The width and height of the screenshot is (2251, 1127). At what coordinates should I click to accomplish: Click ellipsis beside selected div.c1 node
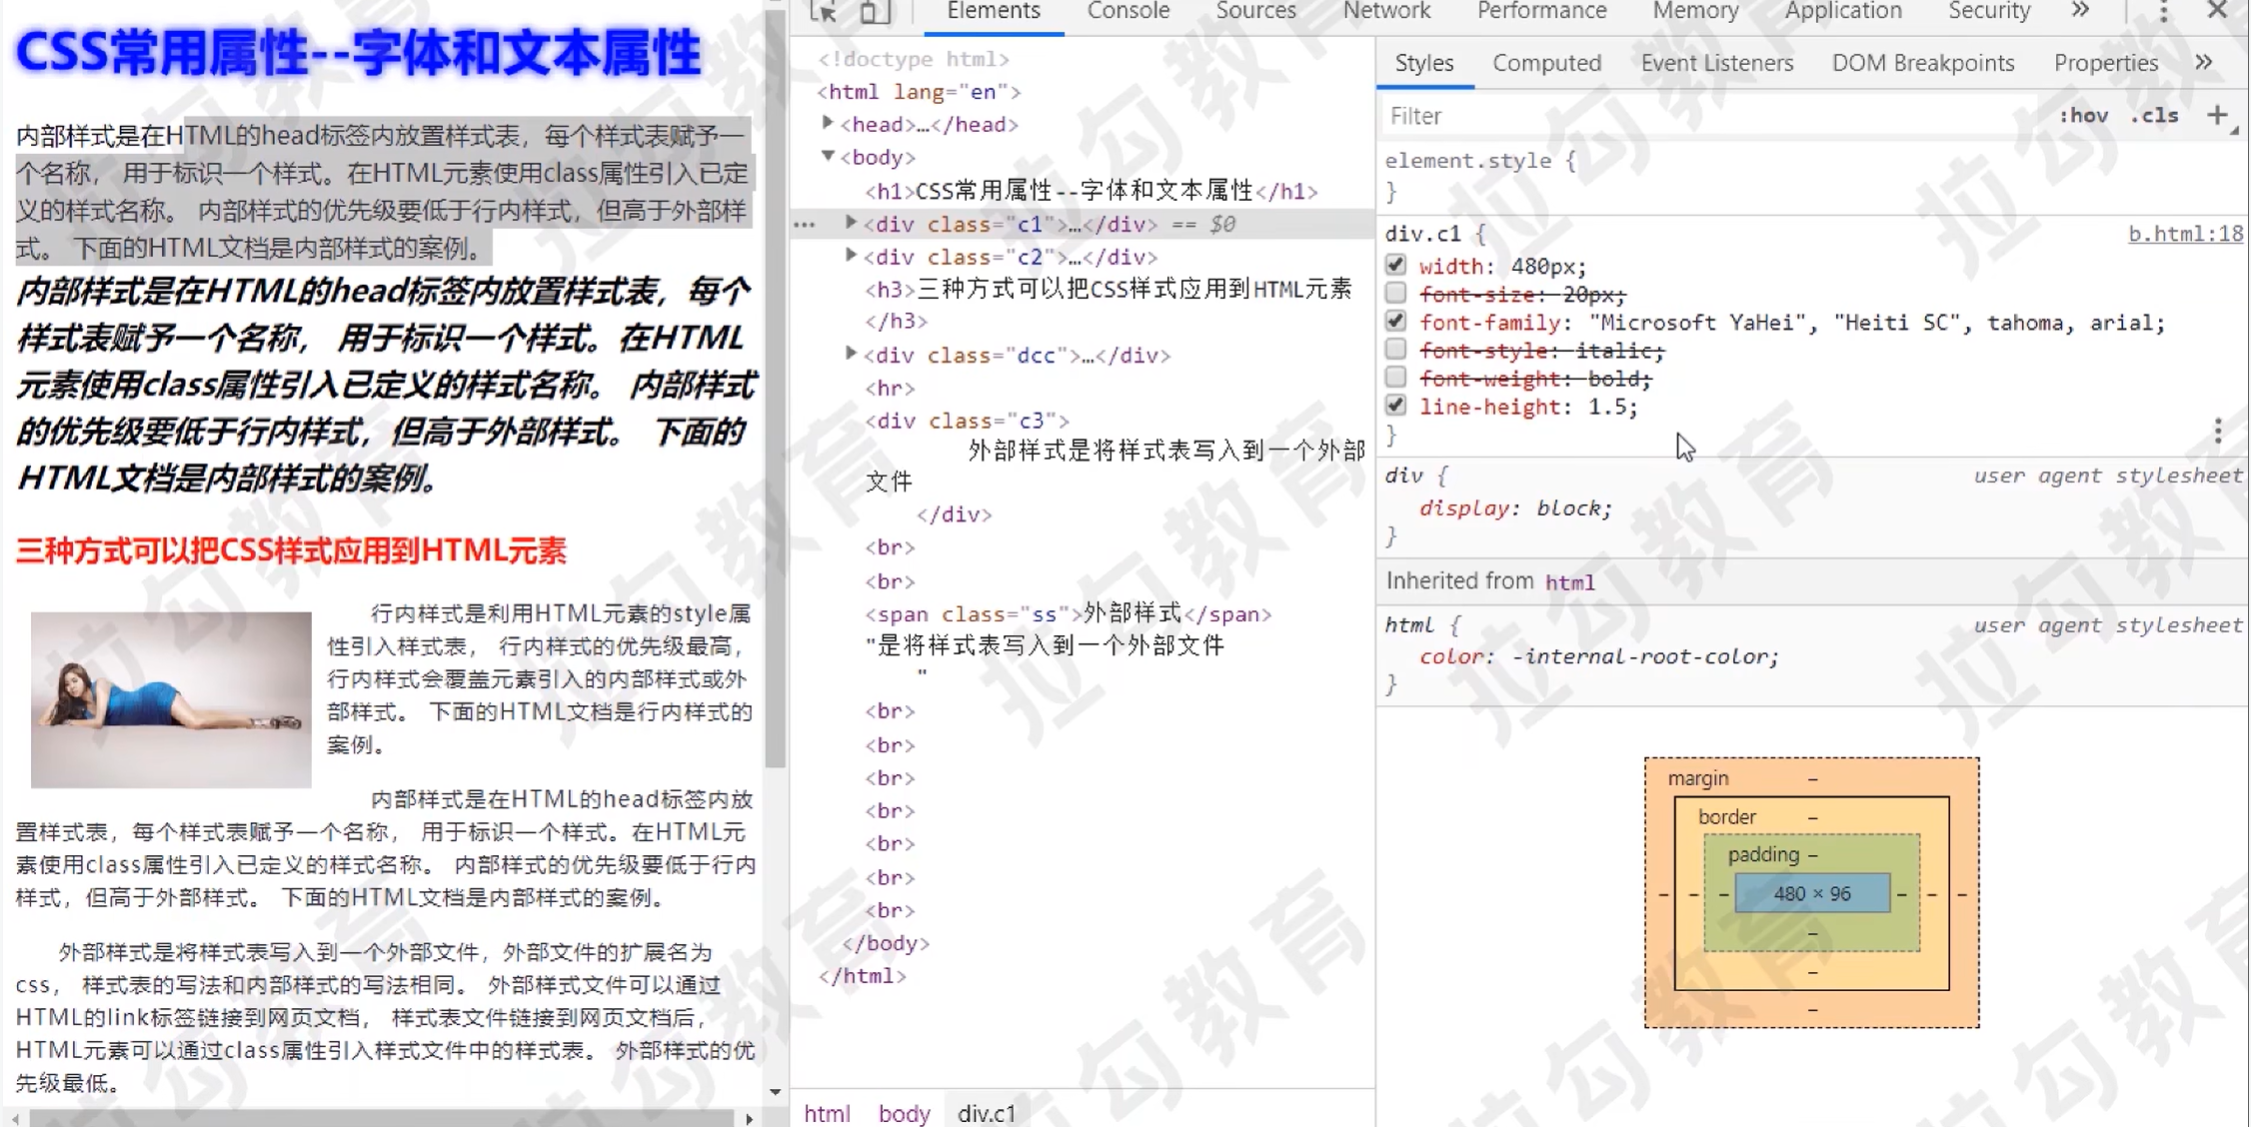(805, 225)
